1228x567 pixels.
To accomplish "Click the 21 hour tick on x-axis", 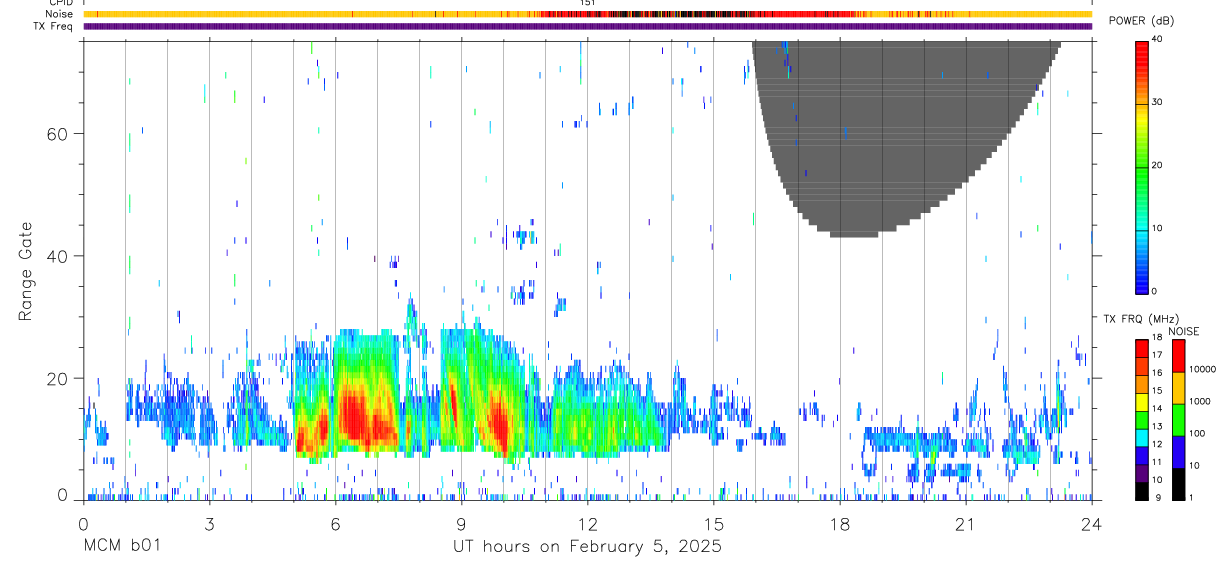I will click(x=966, y=522).
